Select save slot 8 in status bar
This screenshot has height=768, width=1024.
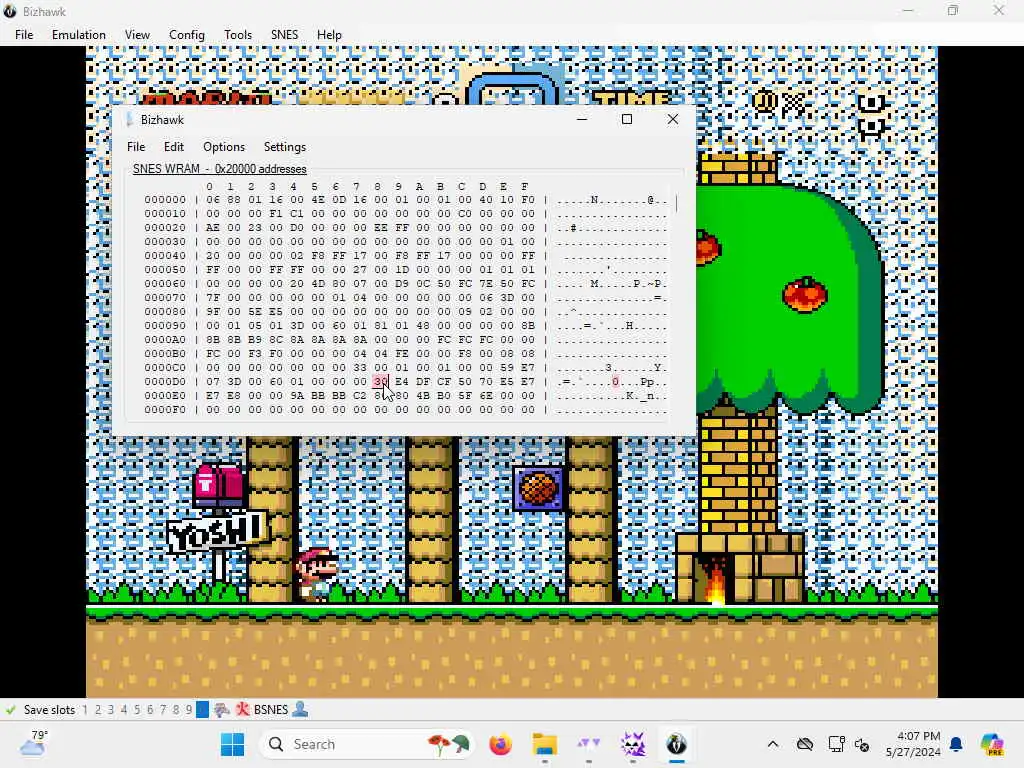[x=176, y=710]
